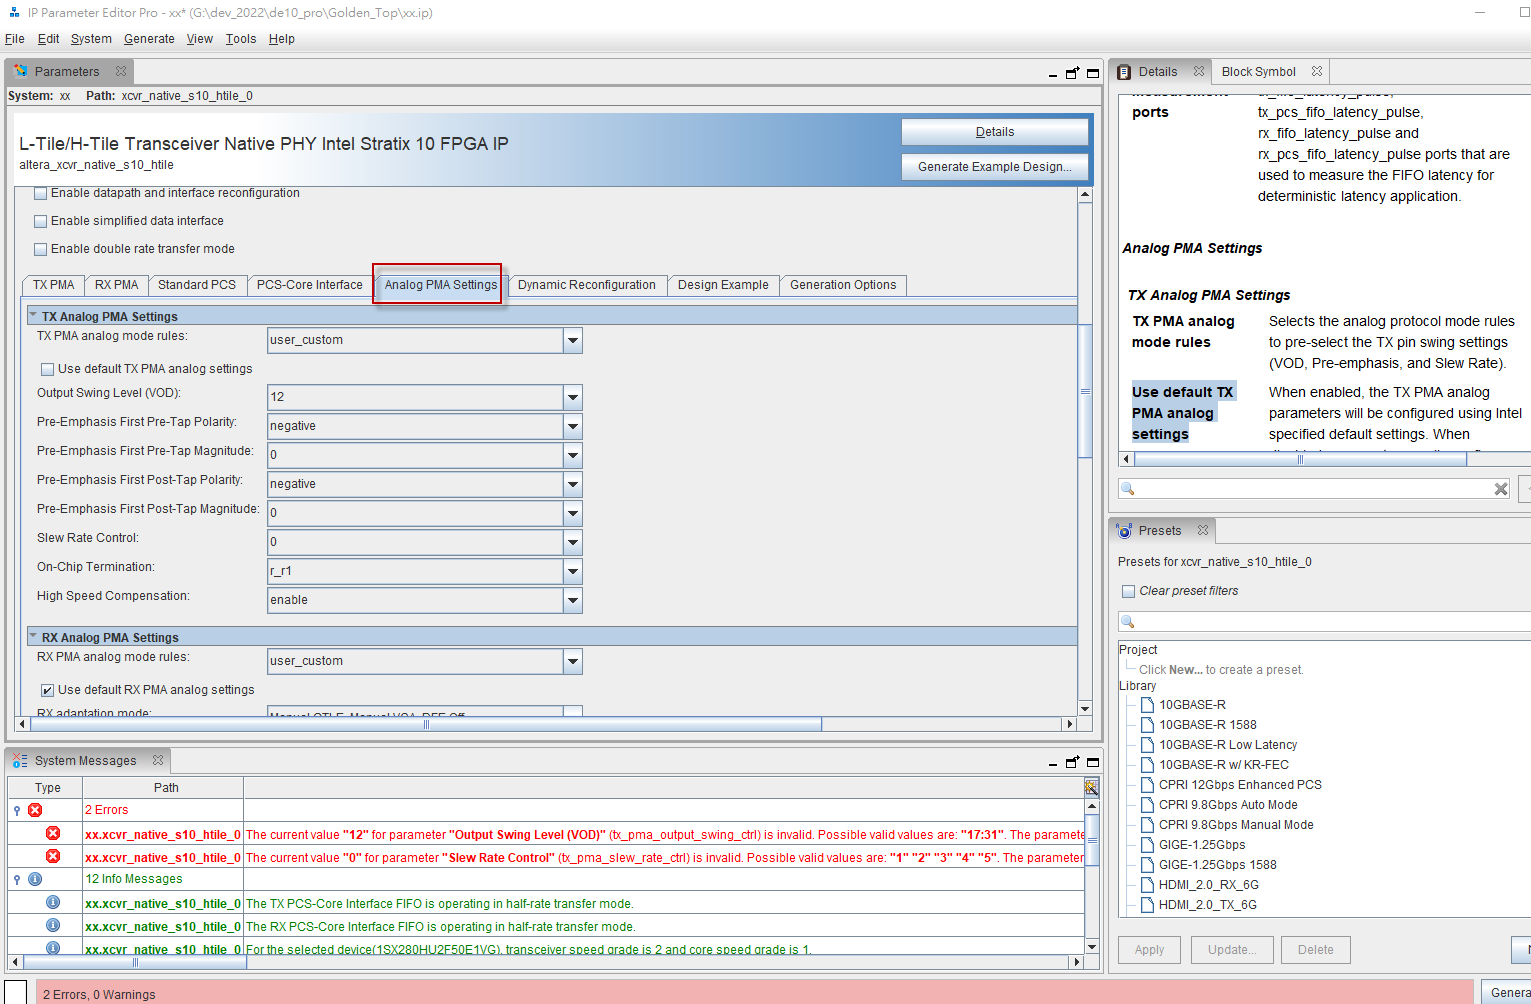Select the 10GBASE-R preset file icon
This screenshot has height=1004, width=1531.
1148,705
